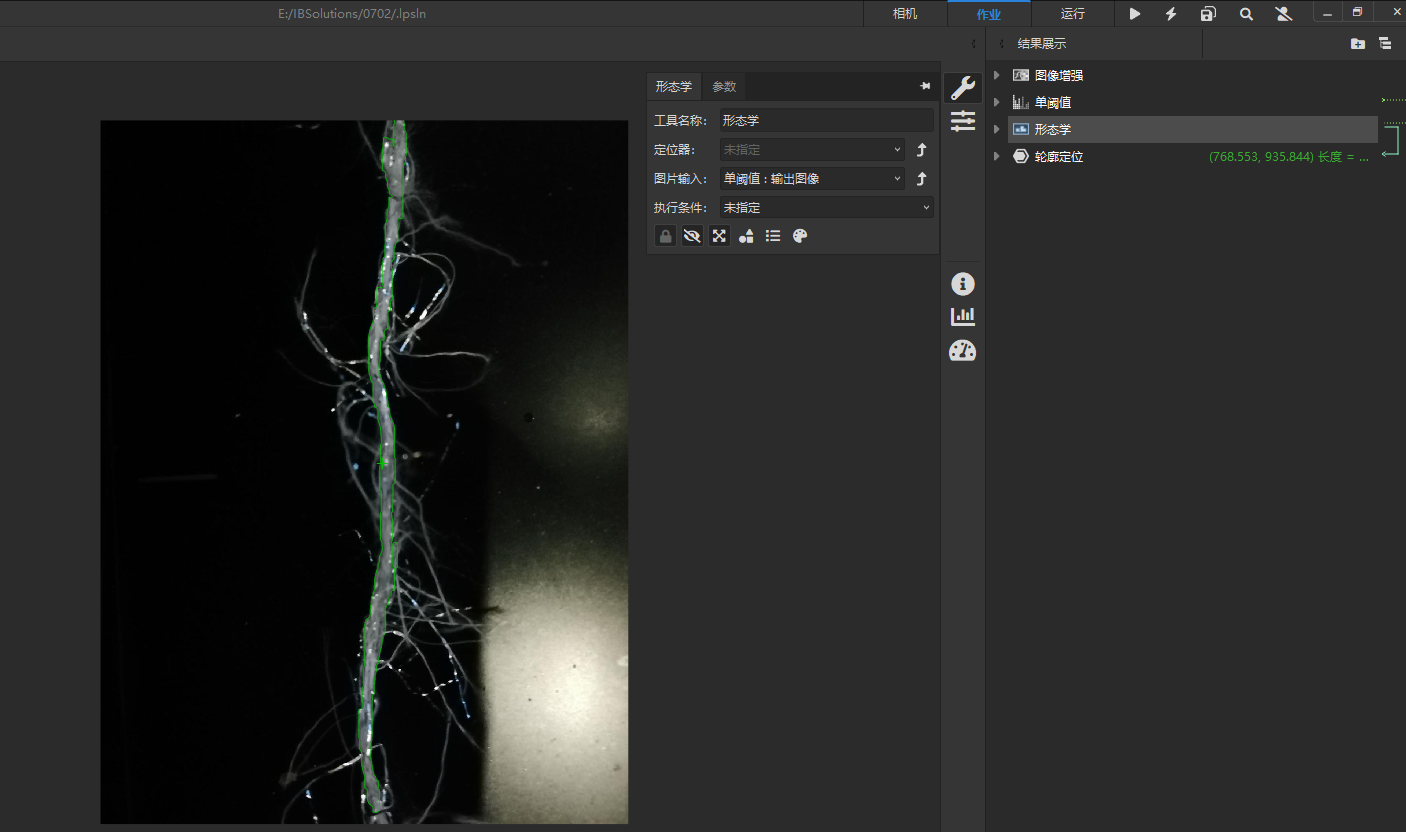Open the 执行条件 dropdown
1406x832 pixels.
pyautogui.click(x=826, y=207)
